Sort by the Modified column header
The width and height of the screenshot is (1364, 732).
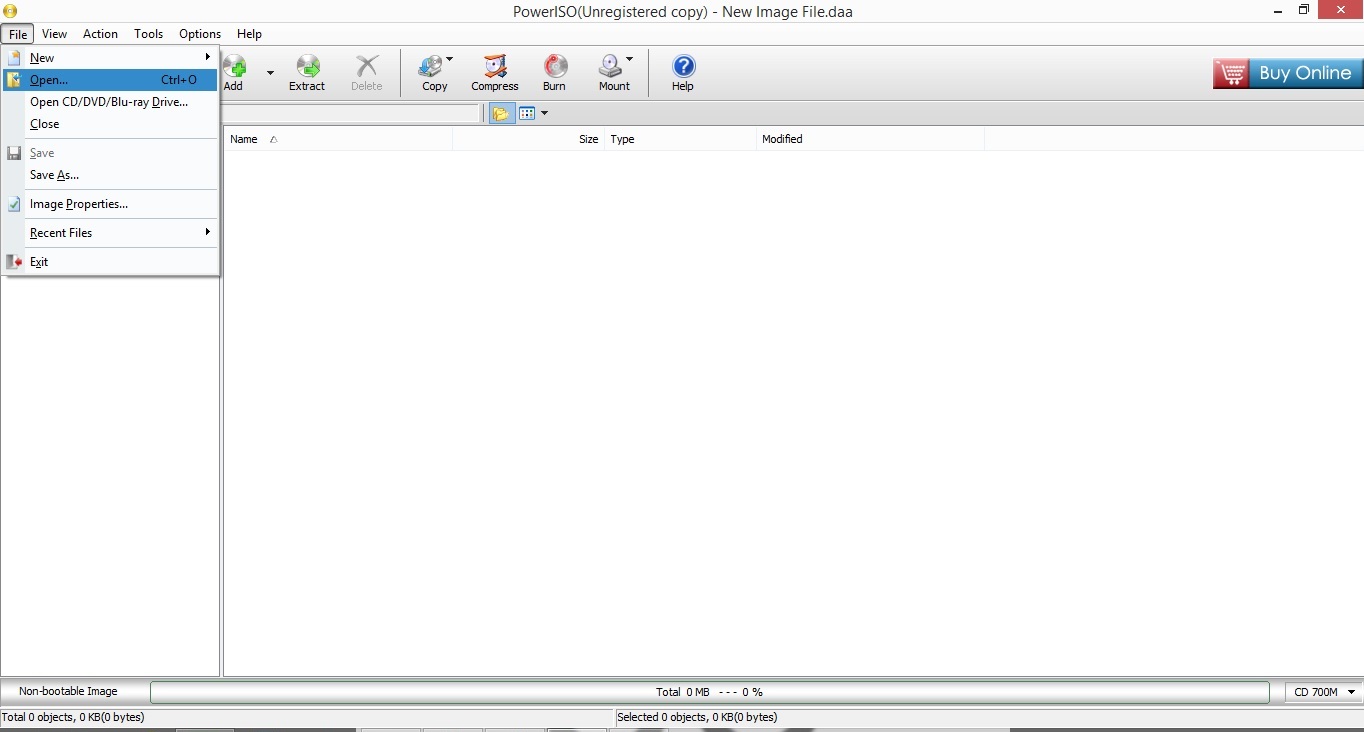pyautogui.click(x=870, y=139)
